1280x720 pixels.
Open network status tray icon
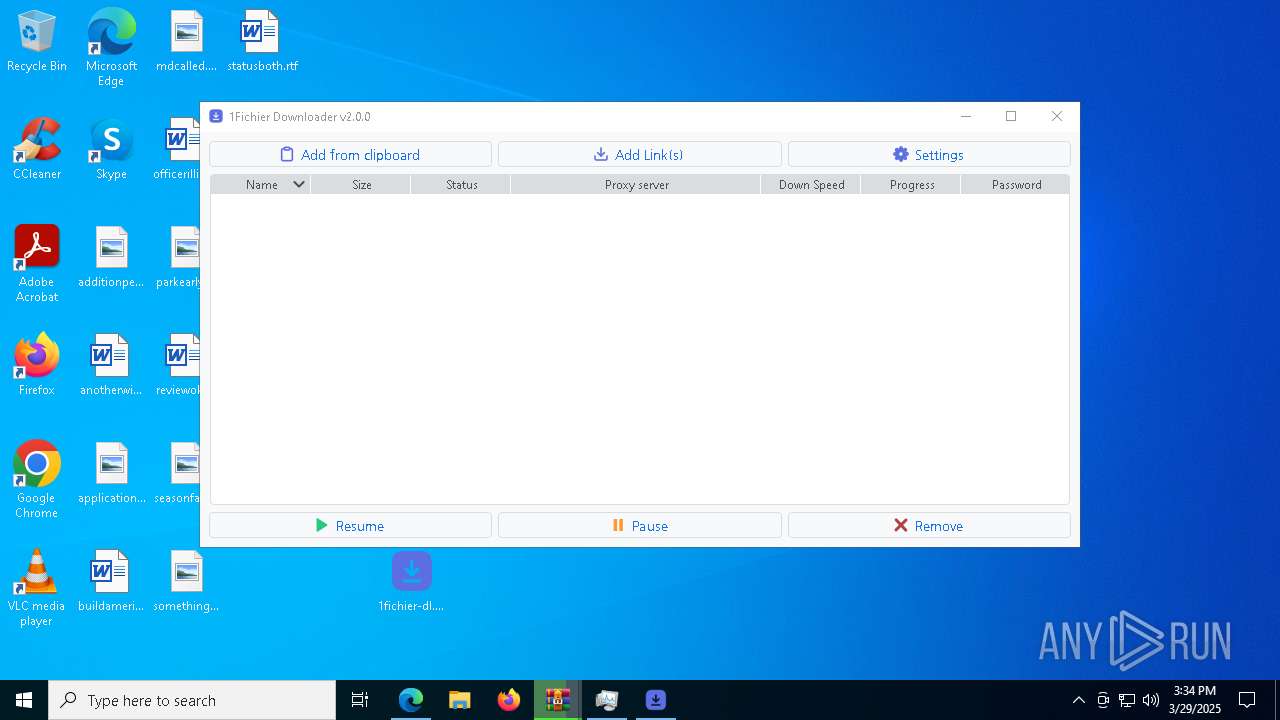click(x=1127, y=700)
